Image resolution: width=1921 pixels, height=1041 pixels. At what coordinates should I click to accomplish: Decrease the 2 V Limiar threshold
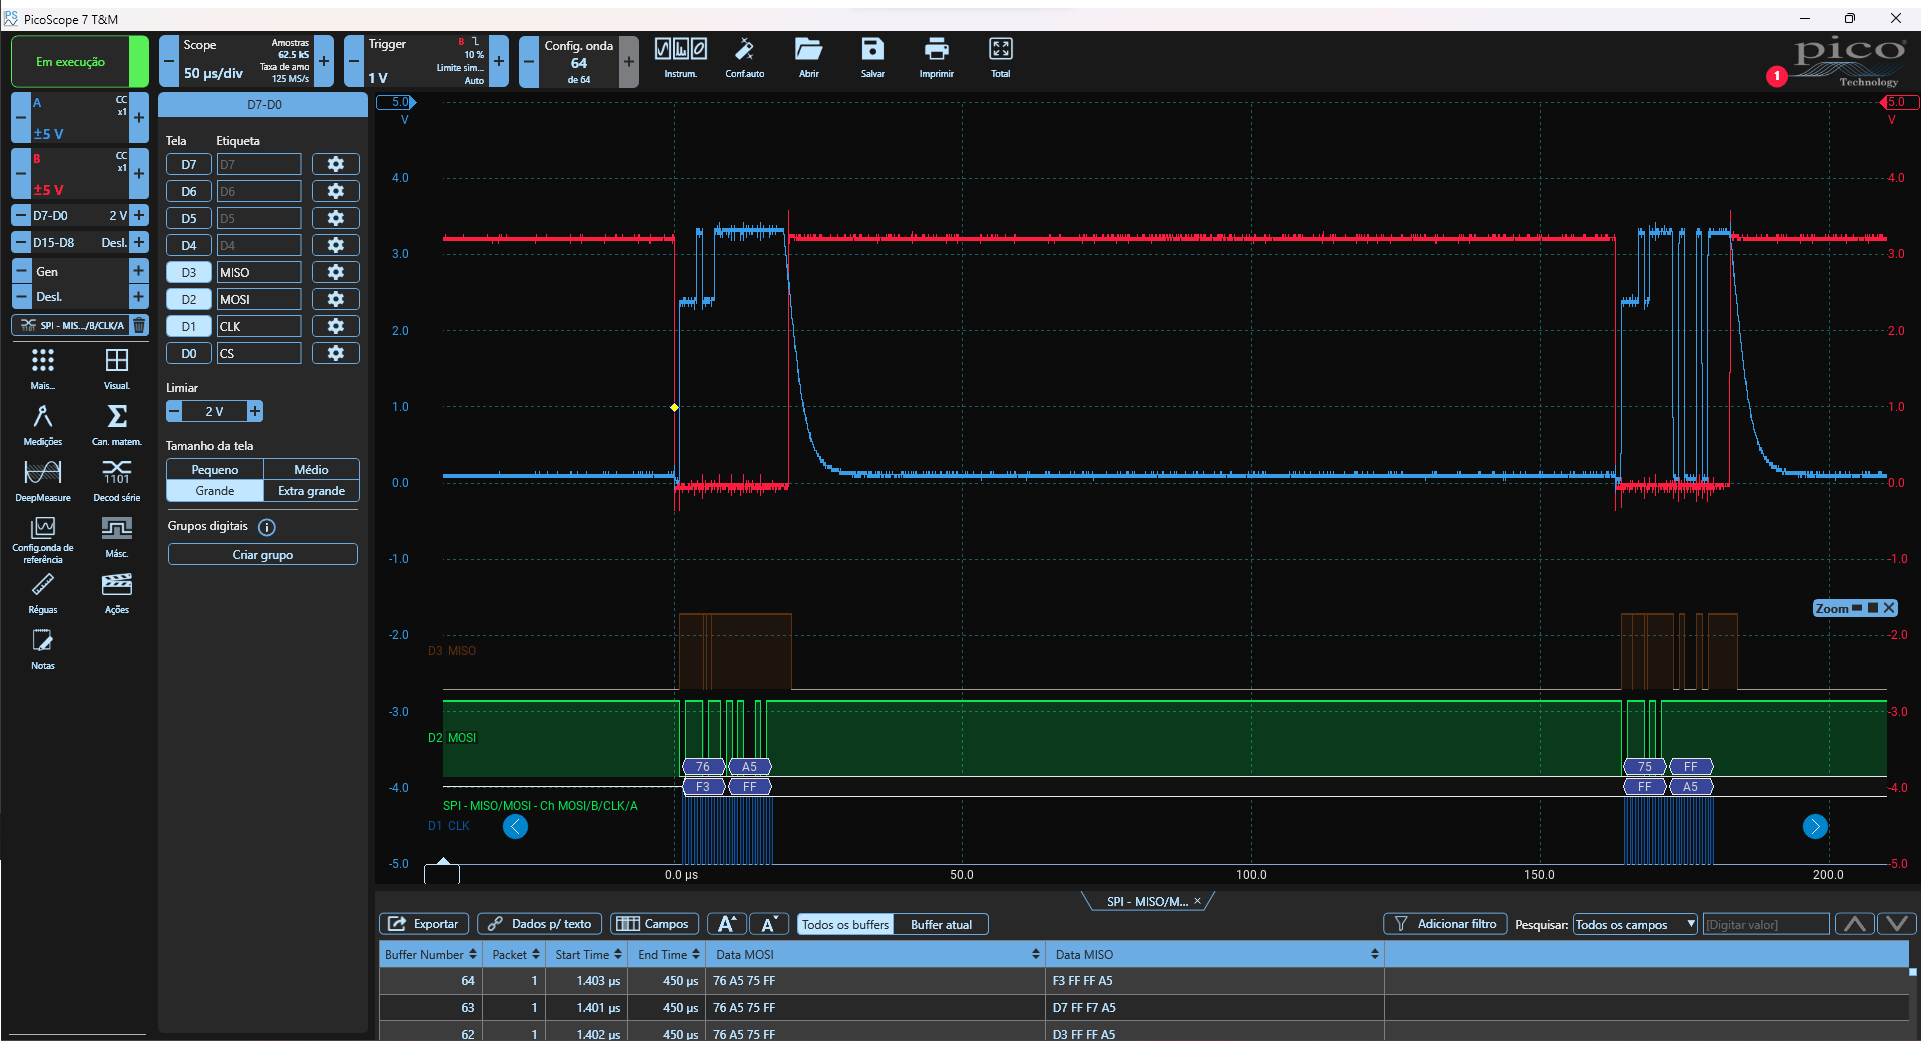[174, 411]
